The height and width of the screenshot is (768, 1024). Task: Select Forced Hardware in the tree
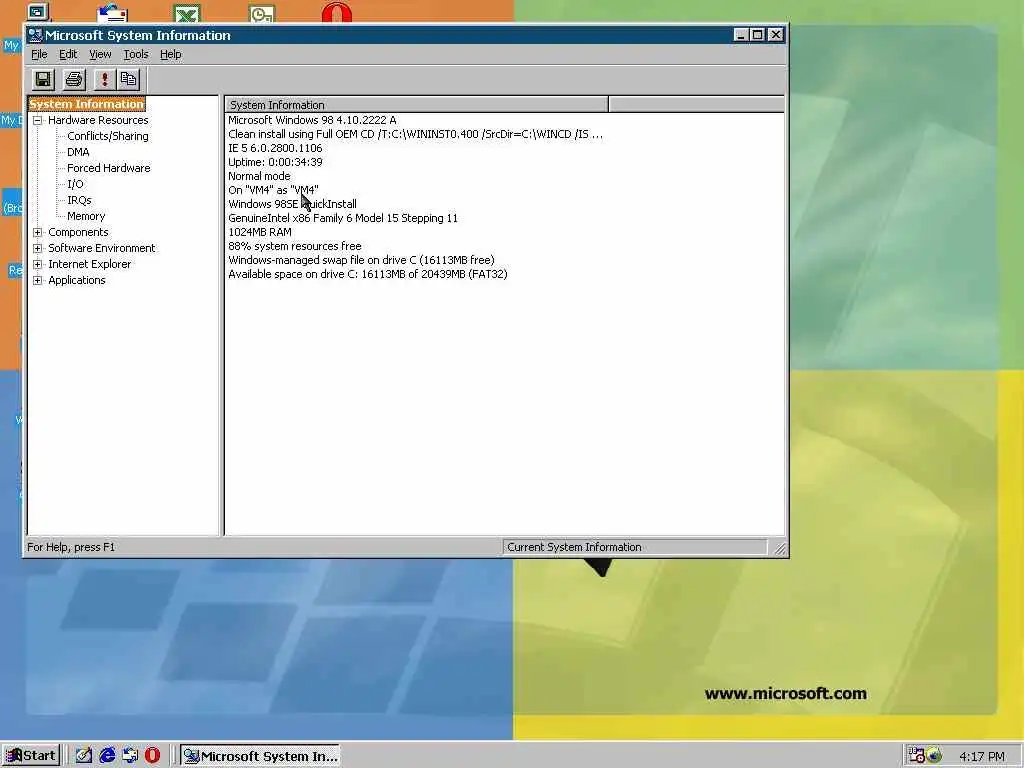pyautogui.click(x=108, y=168)
